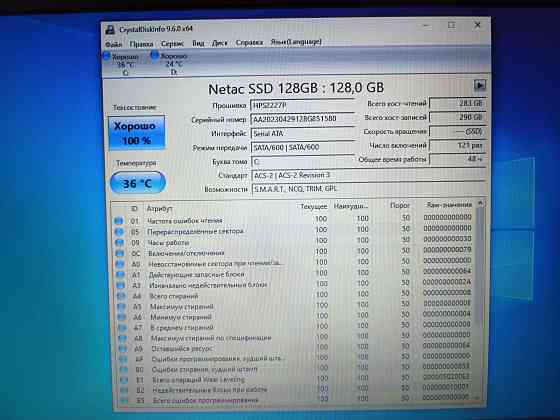Click status icon for B1 Wear Leveling row
This screenshot has width=560, height=420.
(124, 380)
